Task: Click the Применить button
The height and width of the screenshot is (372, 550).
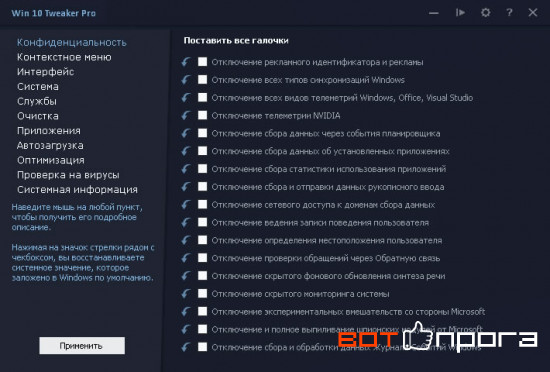Action: click(82, 346)
